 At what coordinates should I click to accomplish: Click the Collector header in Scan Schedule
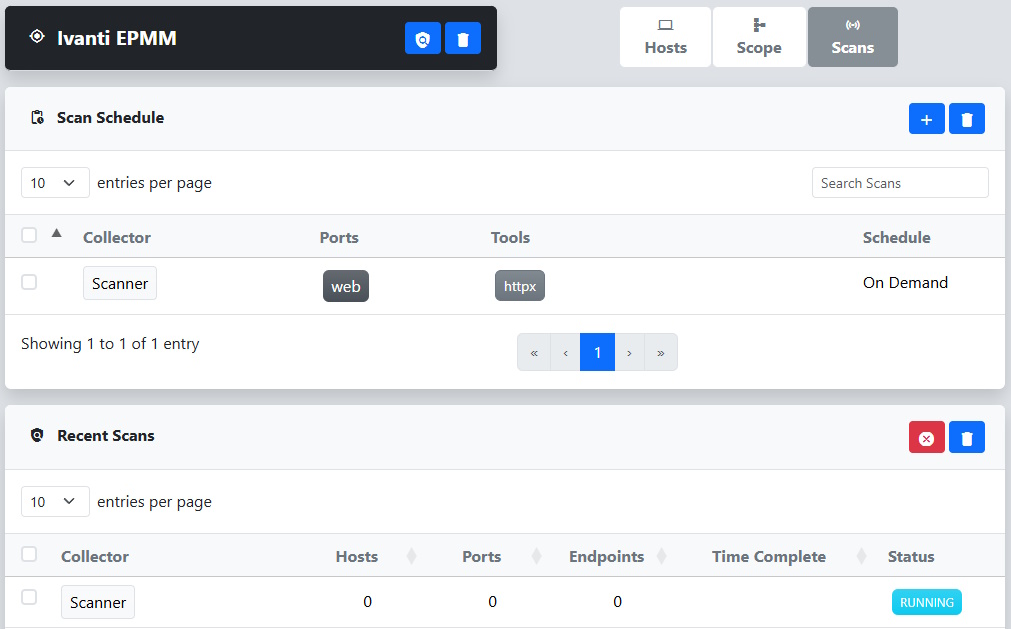(x=117, y=238)
